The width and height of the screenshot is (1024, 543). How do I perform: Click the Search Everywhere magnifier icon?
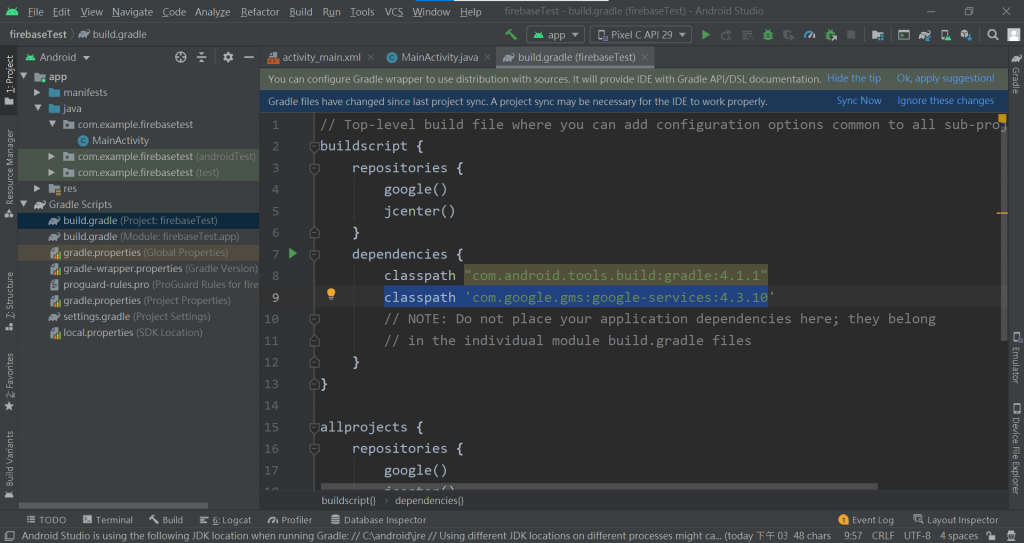(x=993, y=35)
